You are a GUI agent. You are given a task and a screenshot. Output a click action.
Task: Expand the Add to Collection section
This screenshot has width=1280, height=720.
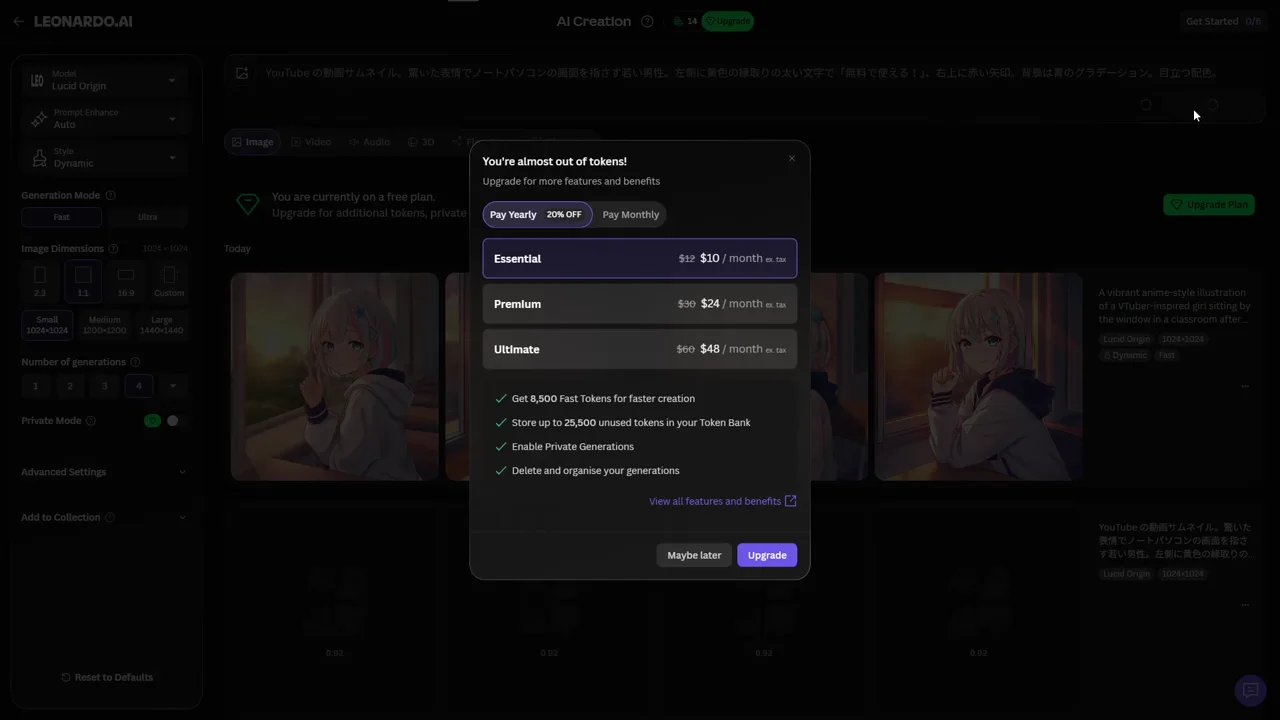[104, 518]
